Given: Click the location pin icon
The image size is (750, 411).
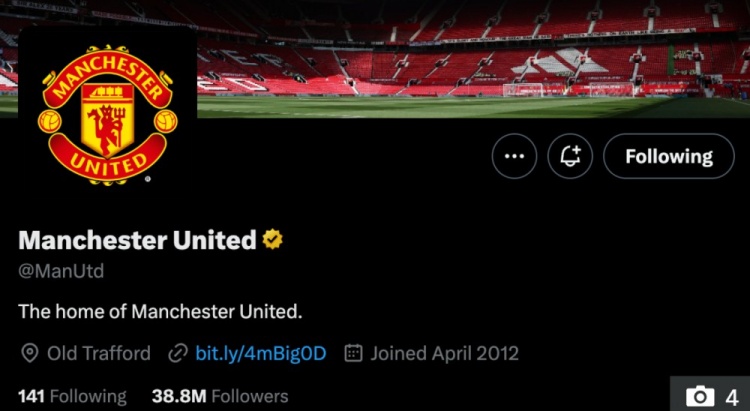Looking at the screenshot, I should tap(29, 353).
